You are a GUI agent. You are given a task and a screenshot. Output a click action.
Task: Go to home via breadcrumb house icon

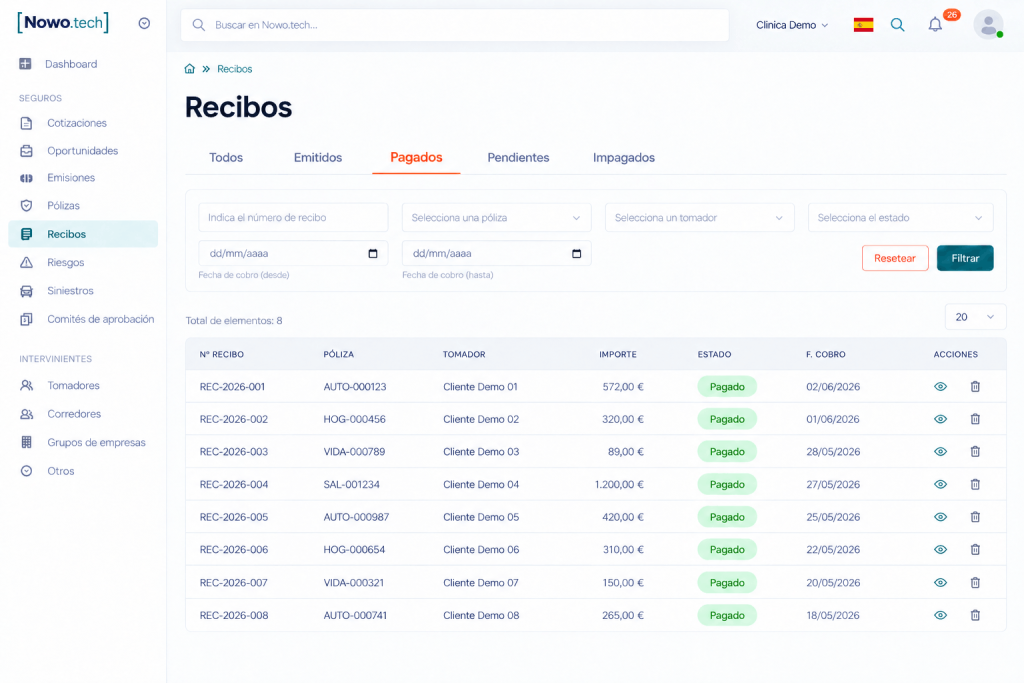(189, 69)
